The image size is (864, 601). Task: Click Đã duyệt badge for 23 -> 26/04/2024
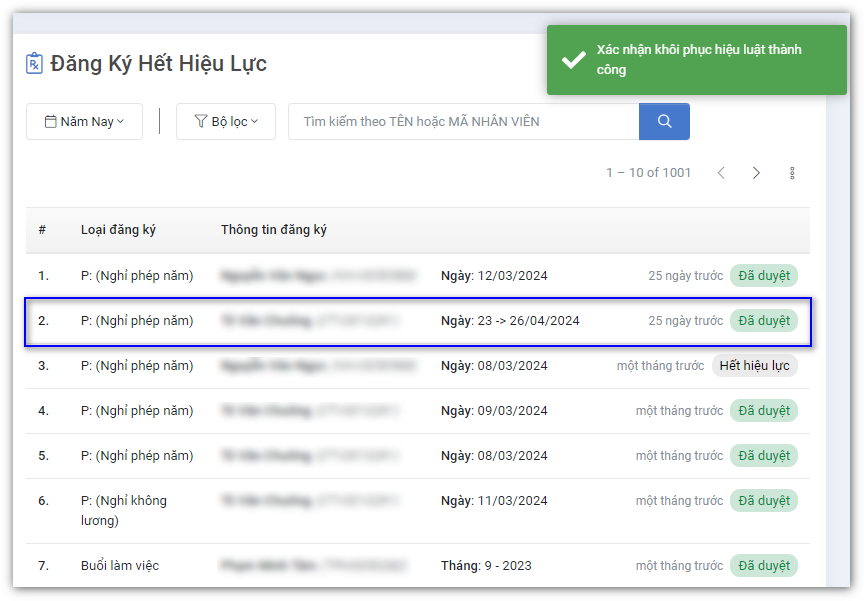(x=763, y=321)
